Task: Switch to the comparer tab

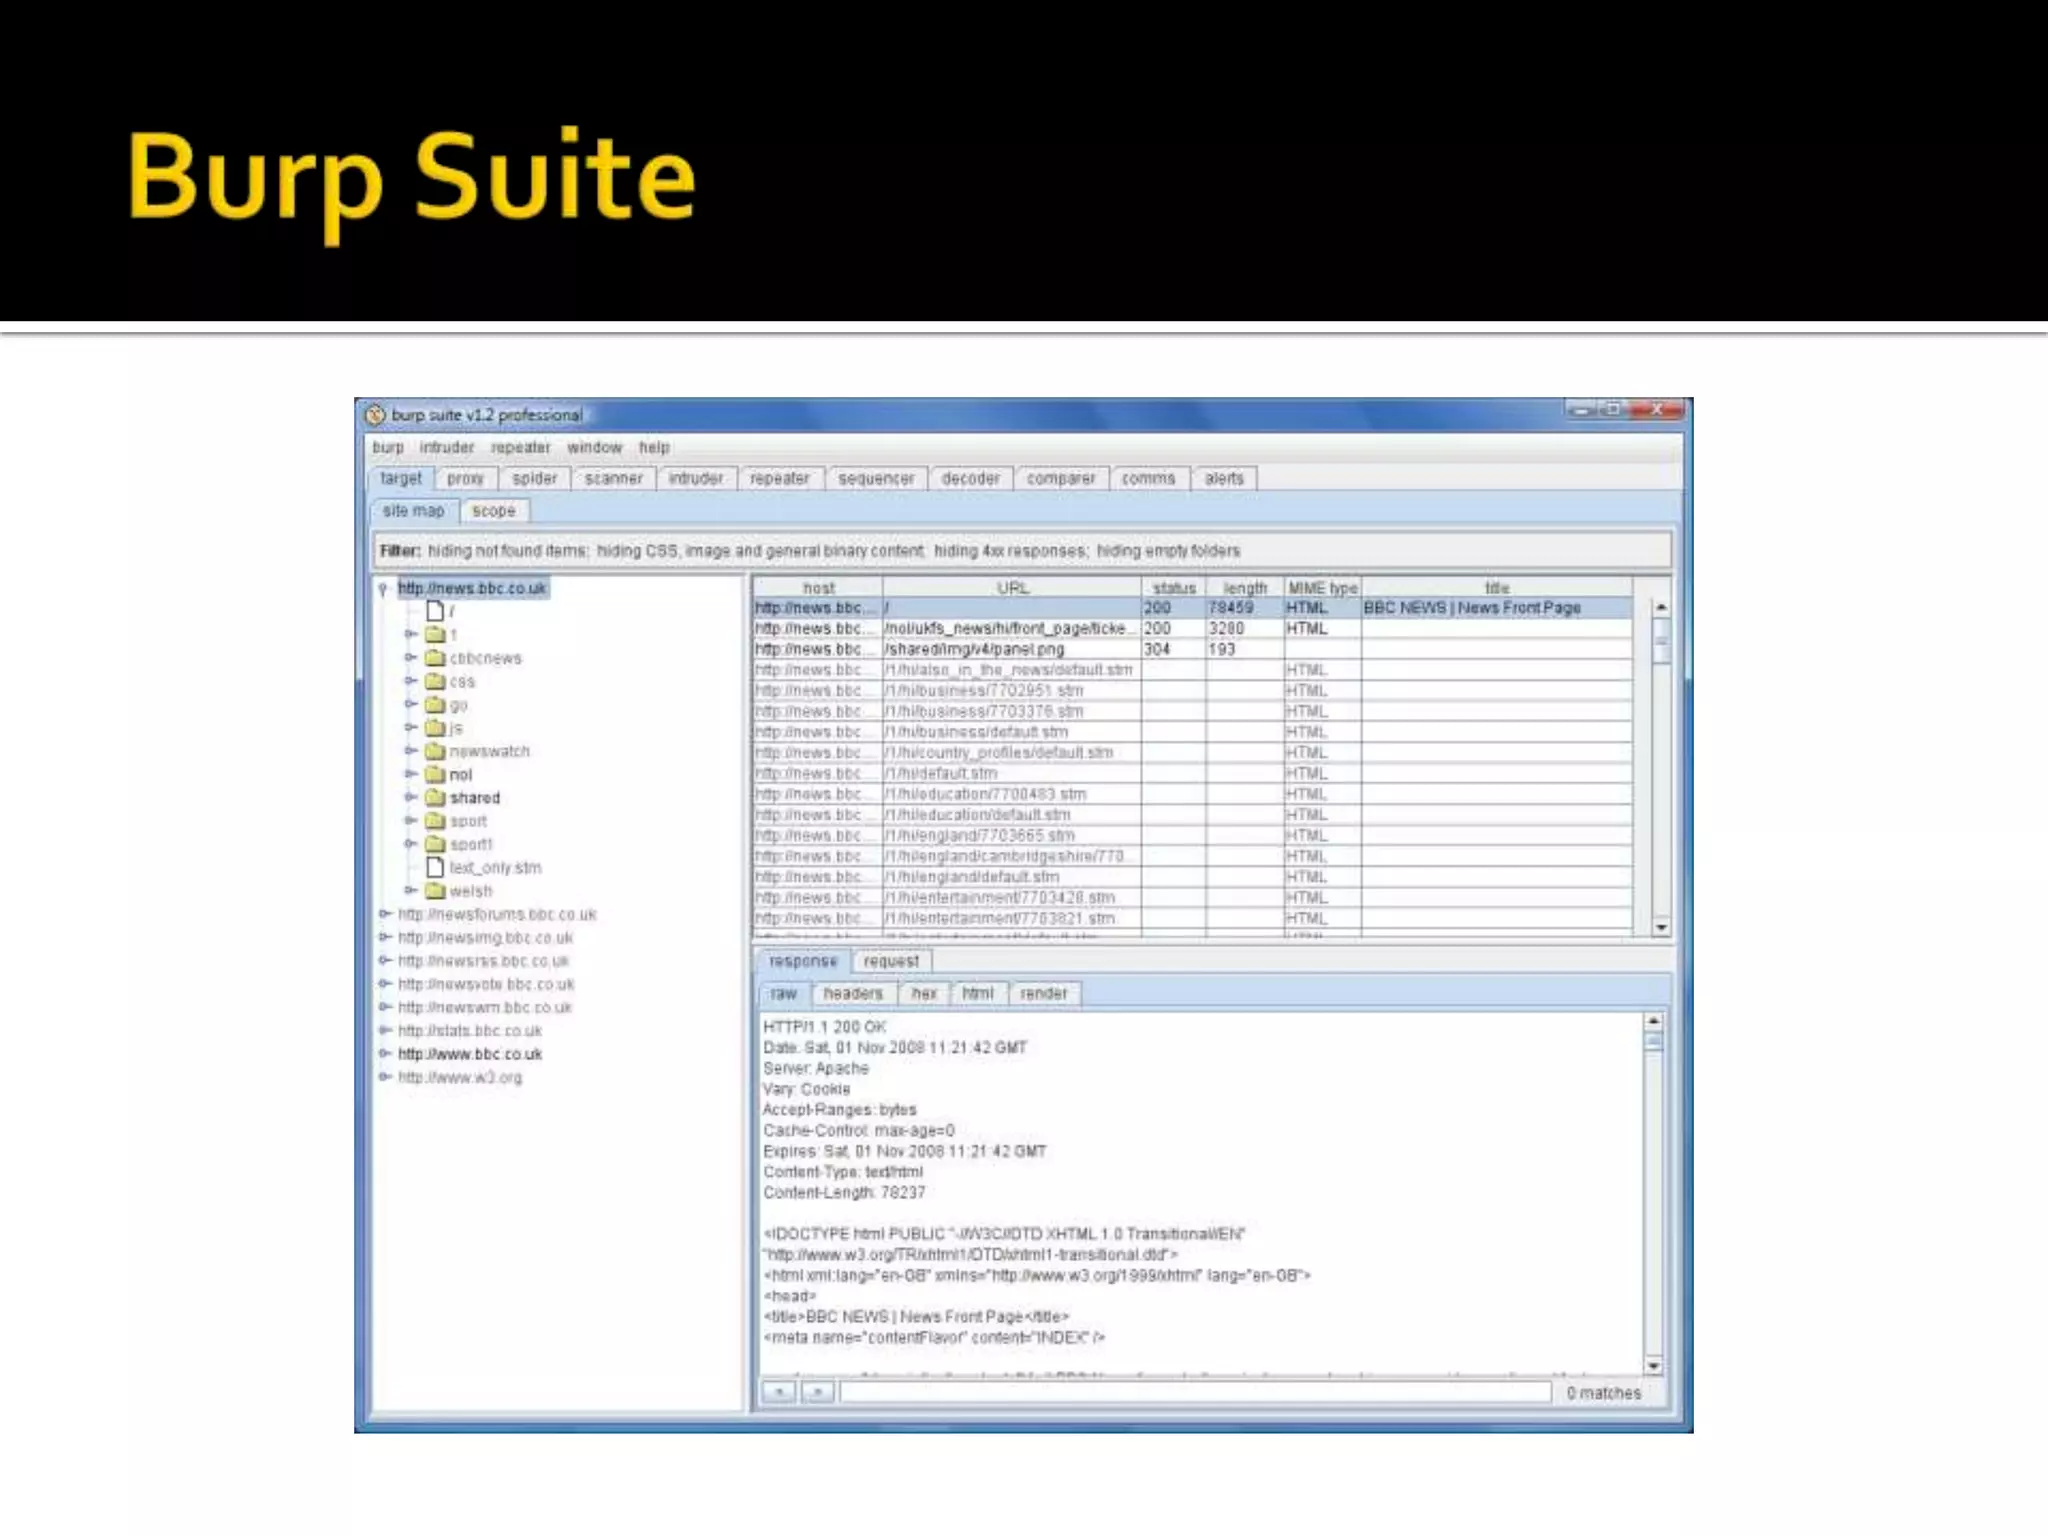Action: [1061, 479]
